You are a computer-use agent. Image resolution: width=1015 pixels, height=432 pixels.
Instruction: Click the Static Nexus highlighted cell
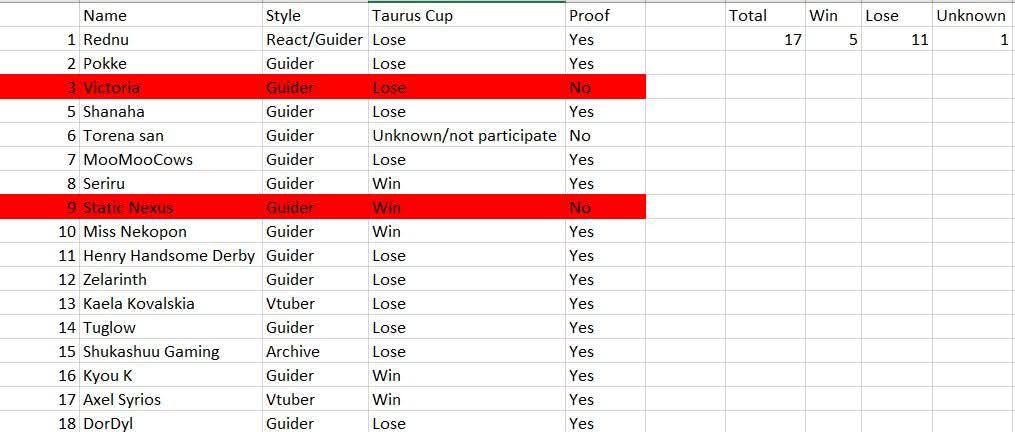(172, 207)
